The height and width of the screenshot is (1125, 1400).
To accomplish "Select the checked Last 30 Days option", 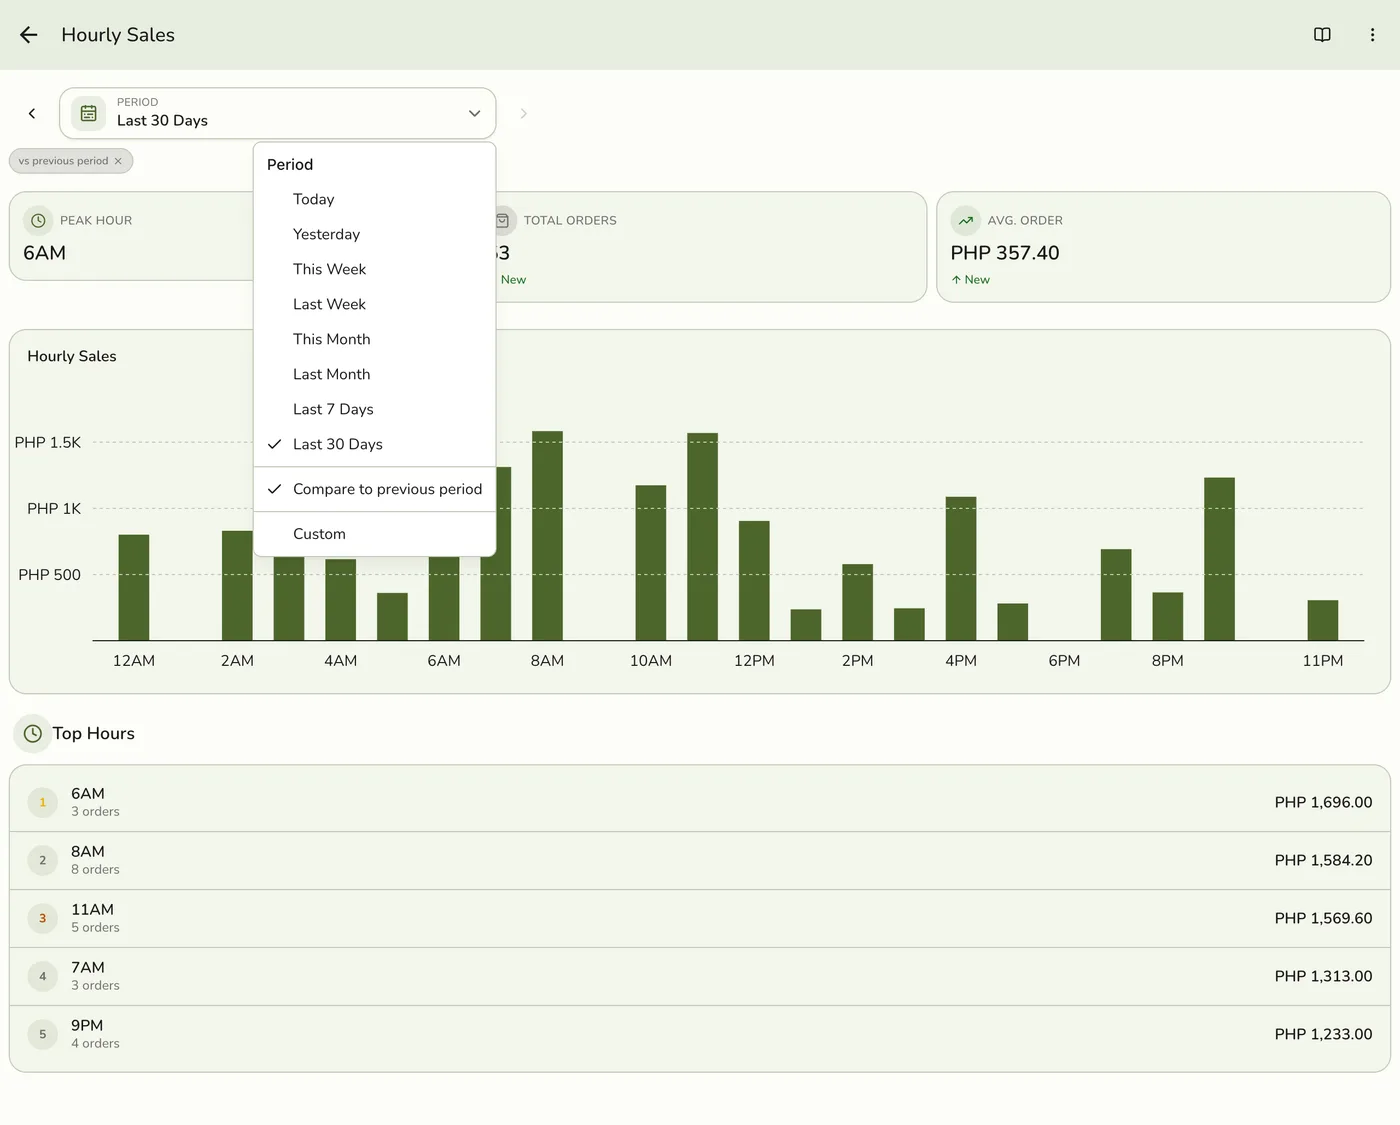I will (x=375, y=444).
